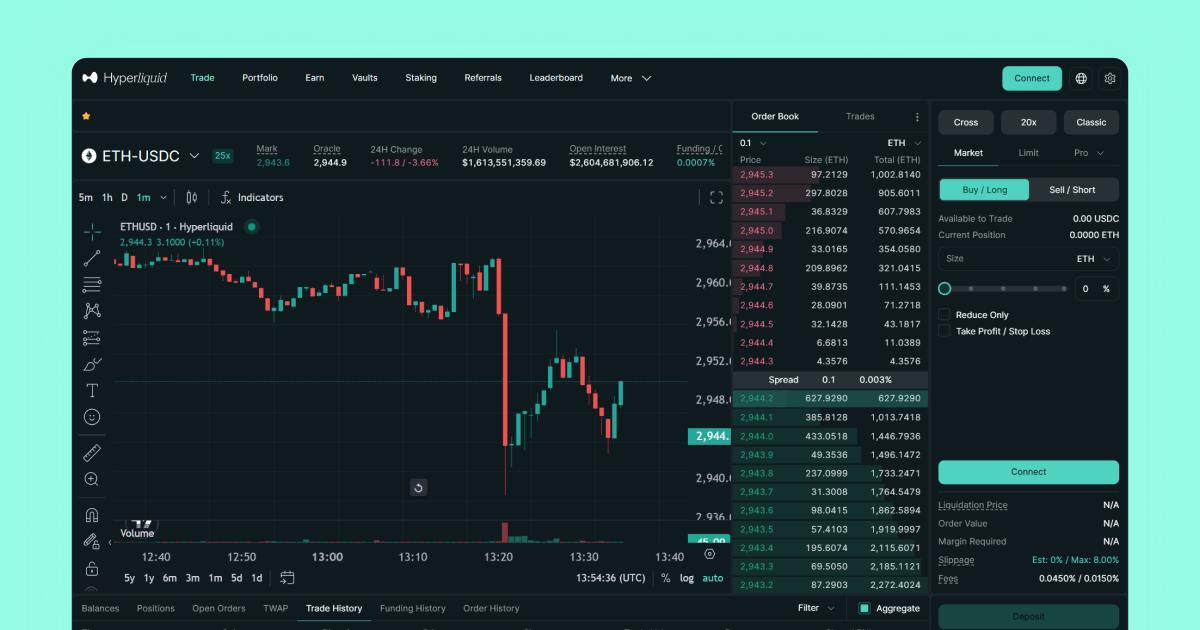Collapse the Volume indicator pane arrow
This screenshot has height=630, width=1200.
[x=109, y=542]
